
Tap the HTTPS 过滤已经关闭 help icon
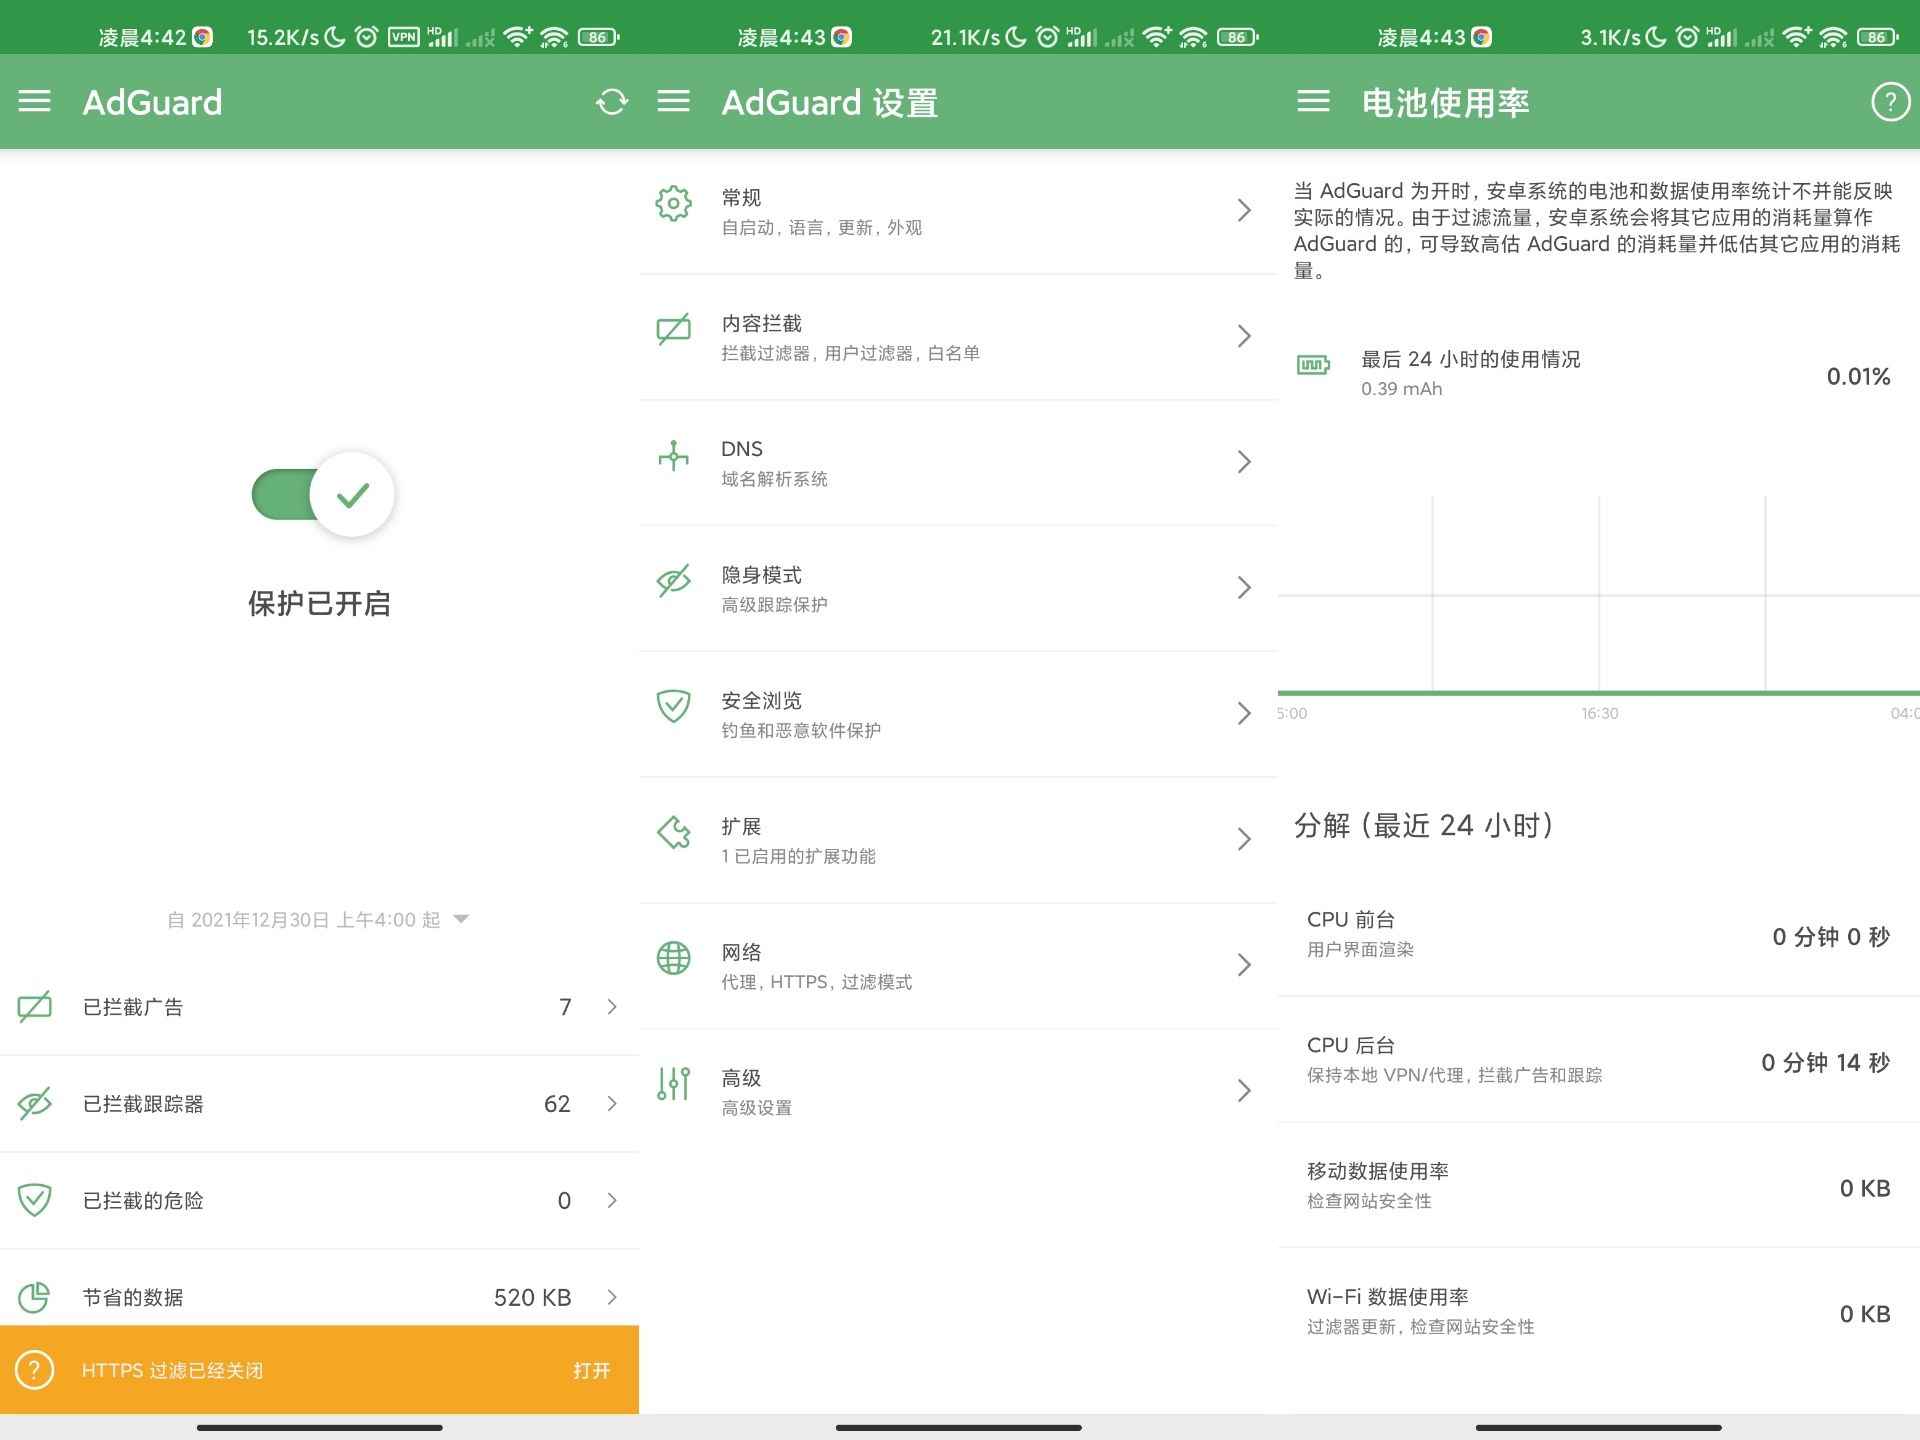(x=35, y=1370)
